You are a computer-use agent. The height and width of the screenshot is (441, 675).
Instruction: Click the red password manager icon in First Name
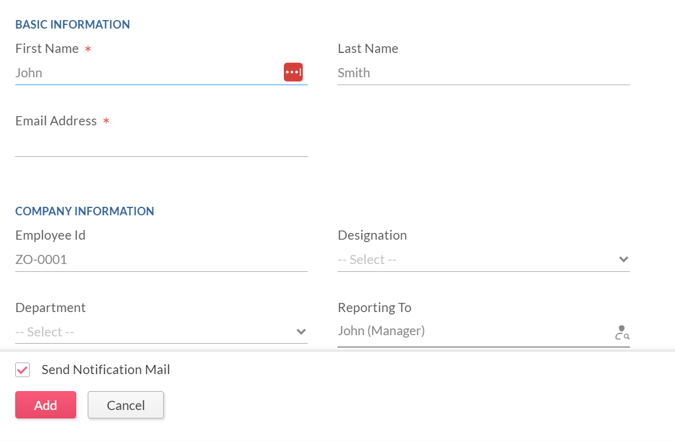pyautogui.click(x=293, y=72)
